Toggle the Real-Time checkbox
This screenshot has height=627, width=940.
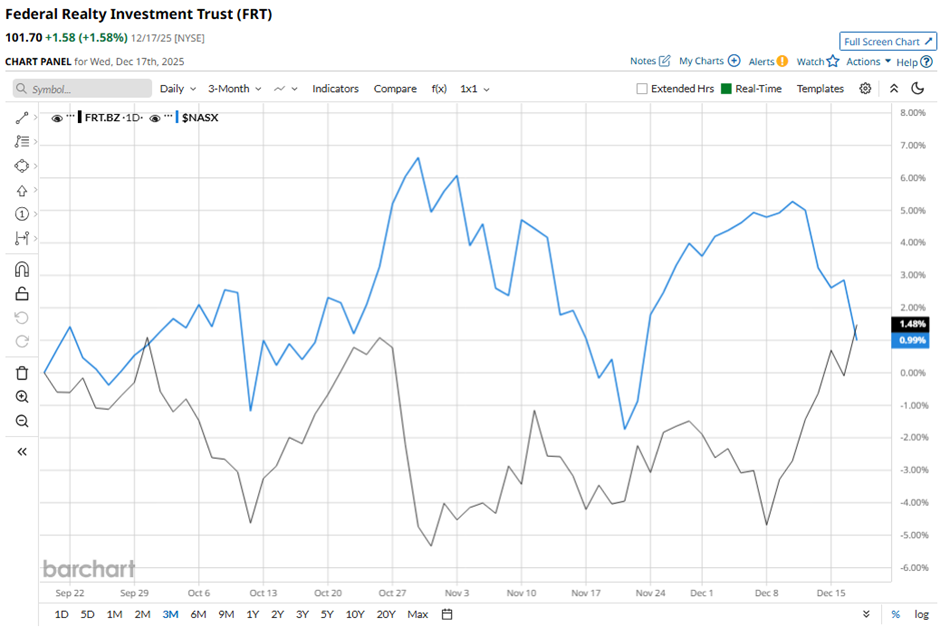pyautogui.click(x=726, y=89)
